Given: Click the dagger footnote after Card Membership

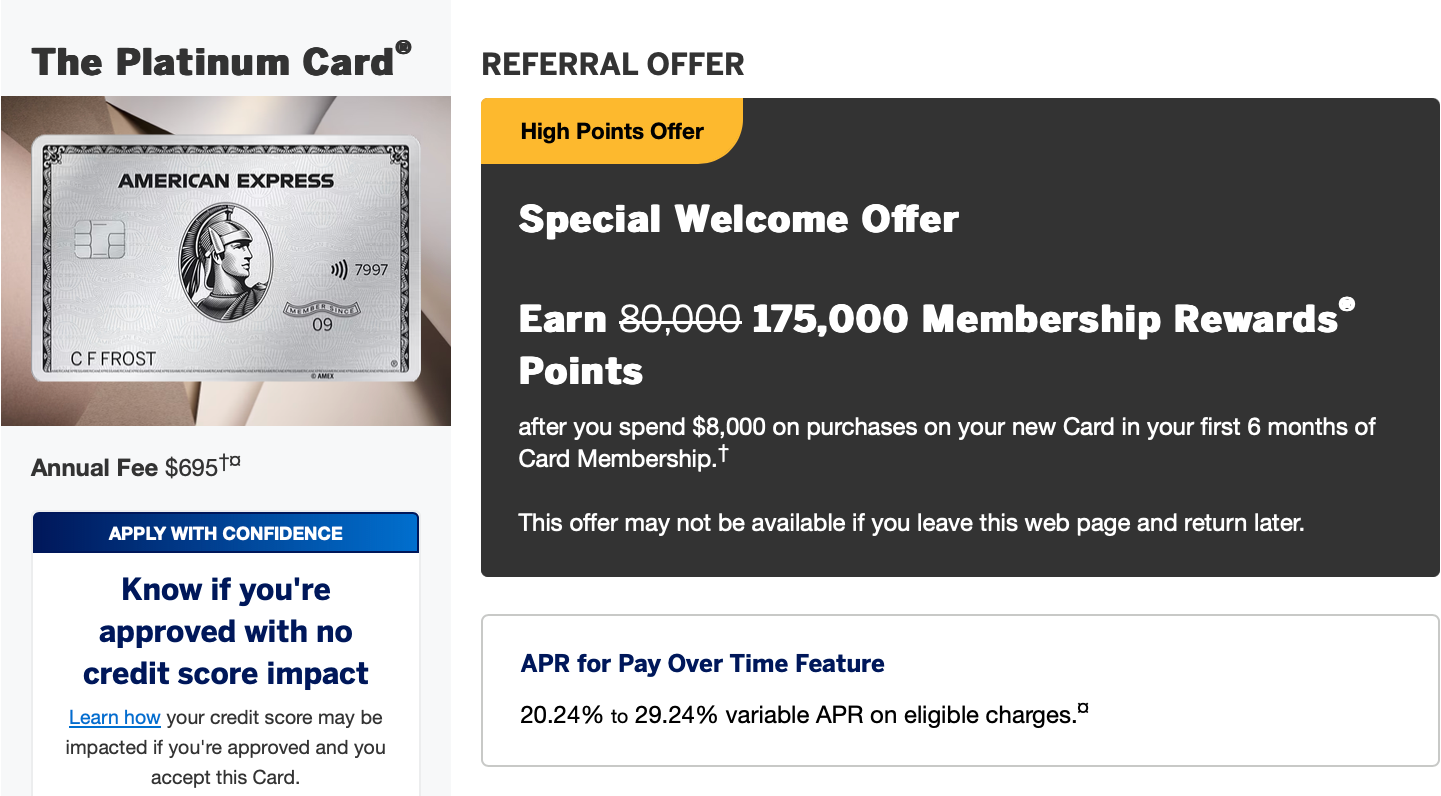Looking at the screenshot, I should tap(723, 454).
